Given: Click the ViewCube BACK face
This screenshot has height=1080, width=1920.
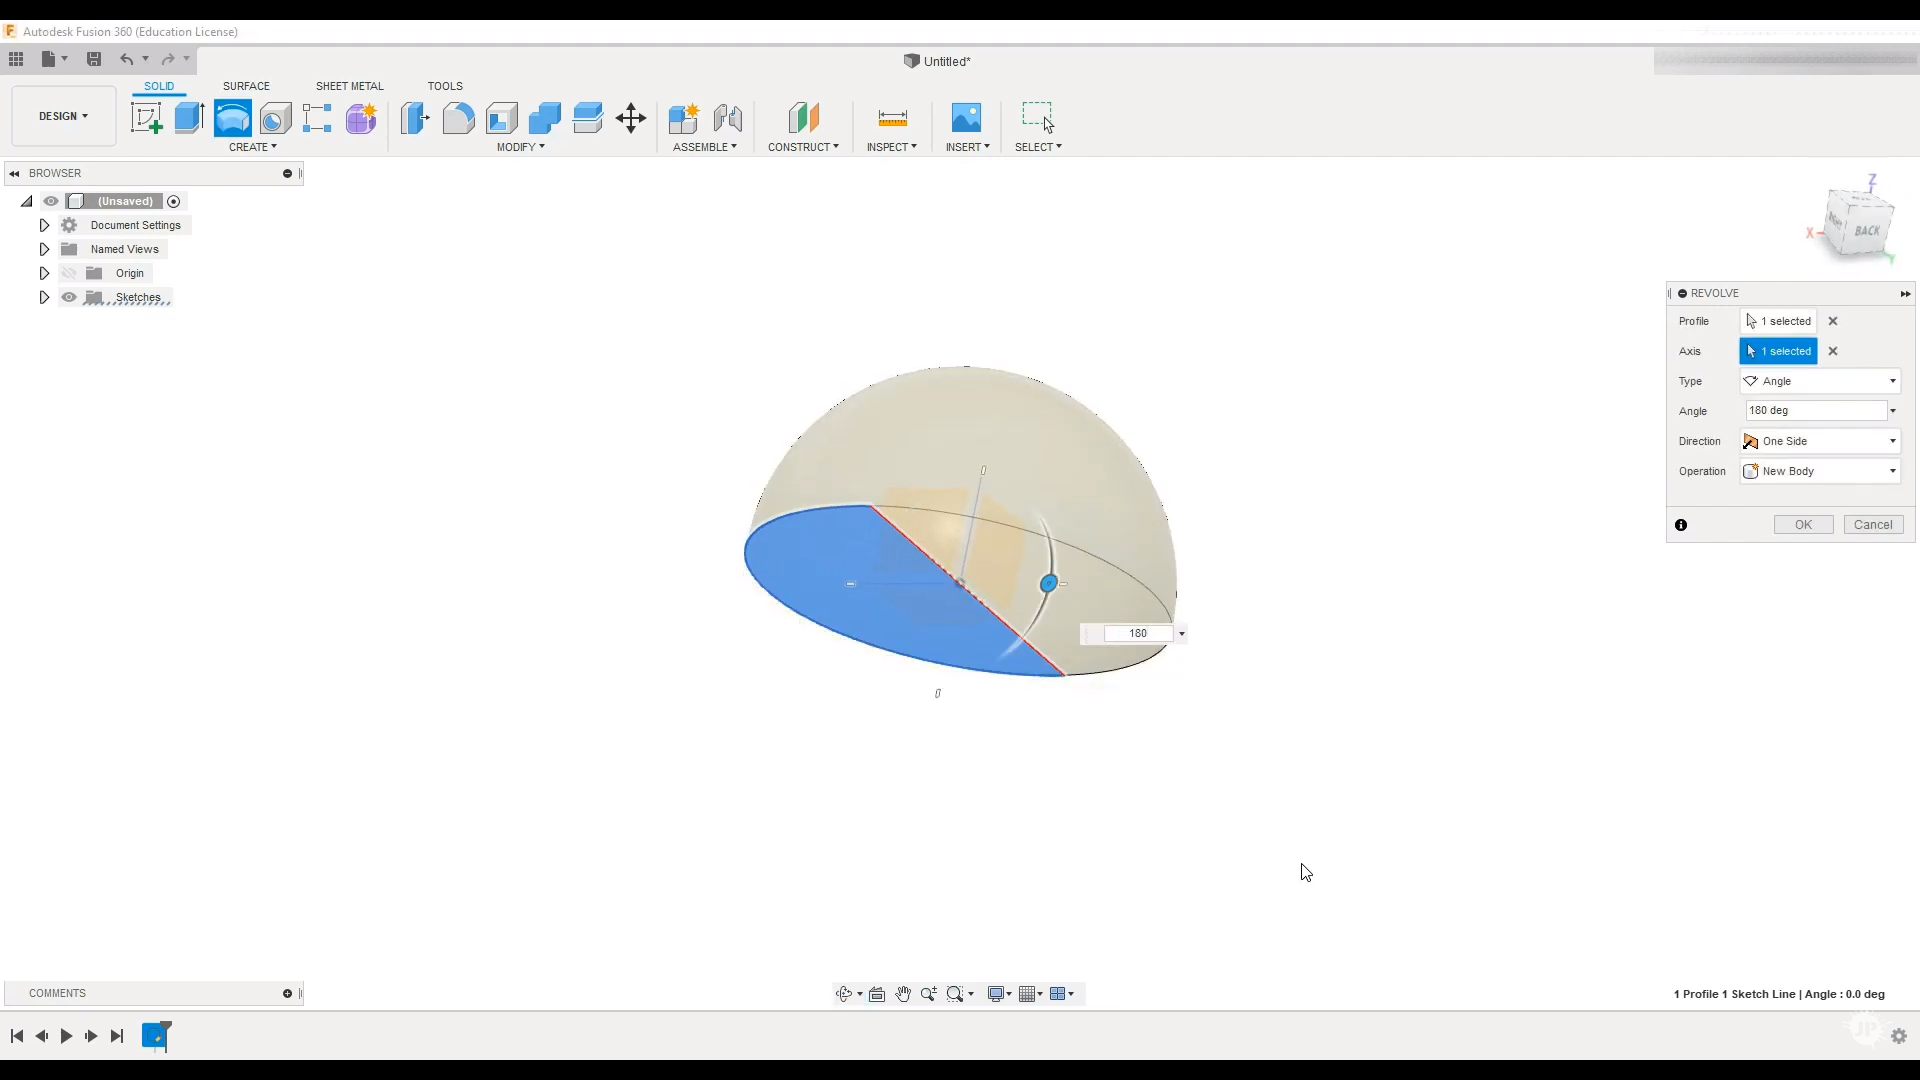Looking at the screenshot, I should (x=1866, y=231).
